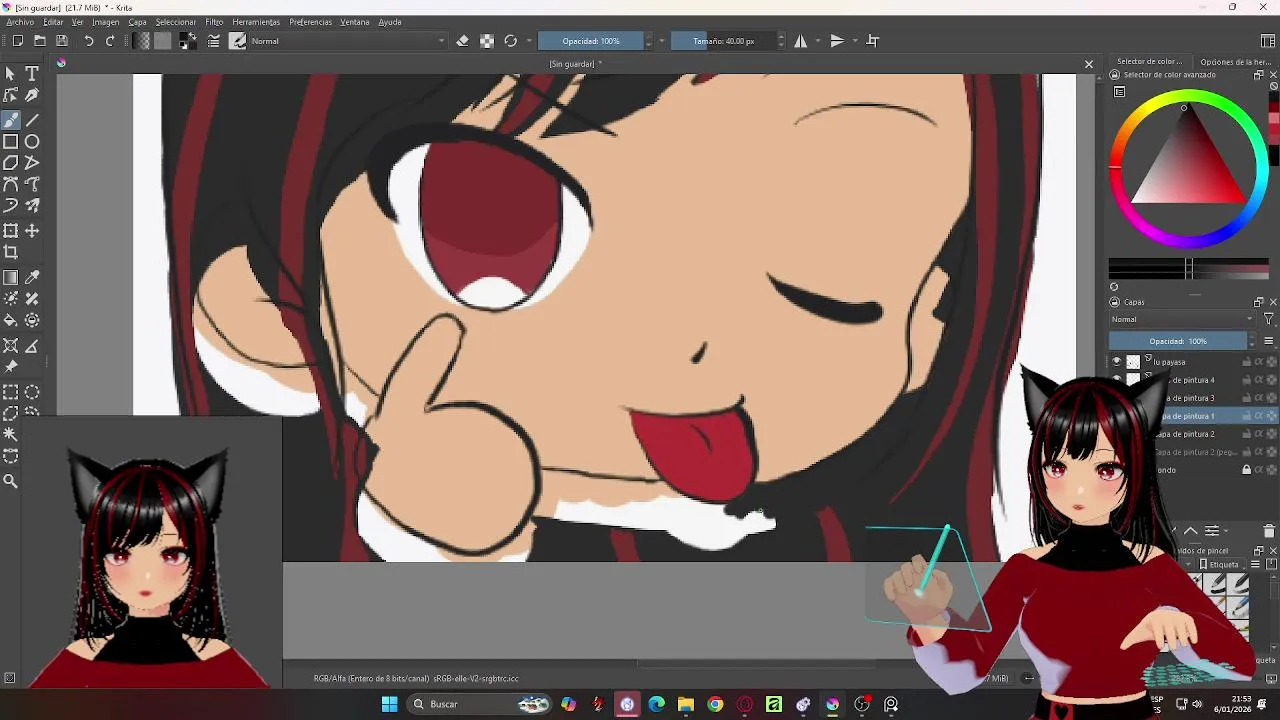The width and height of the screenshot is (1280, 720).
Task: Click the Undo arrow in toolbar
Action: 88,41
